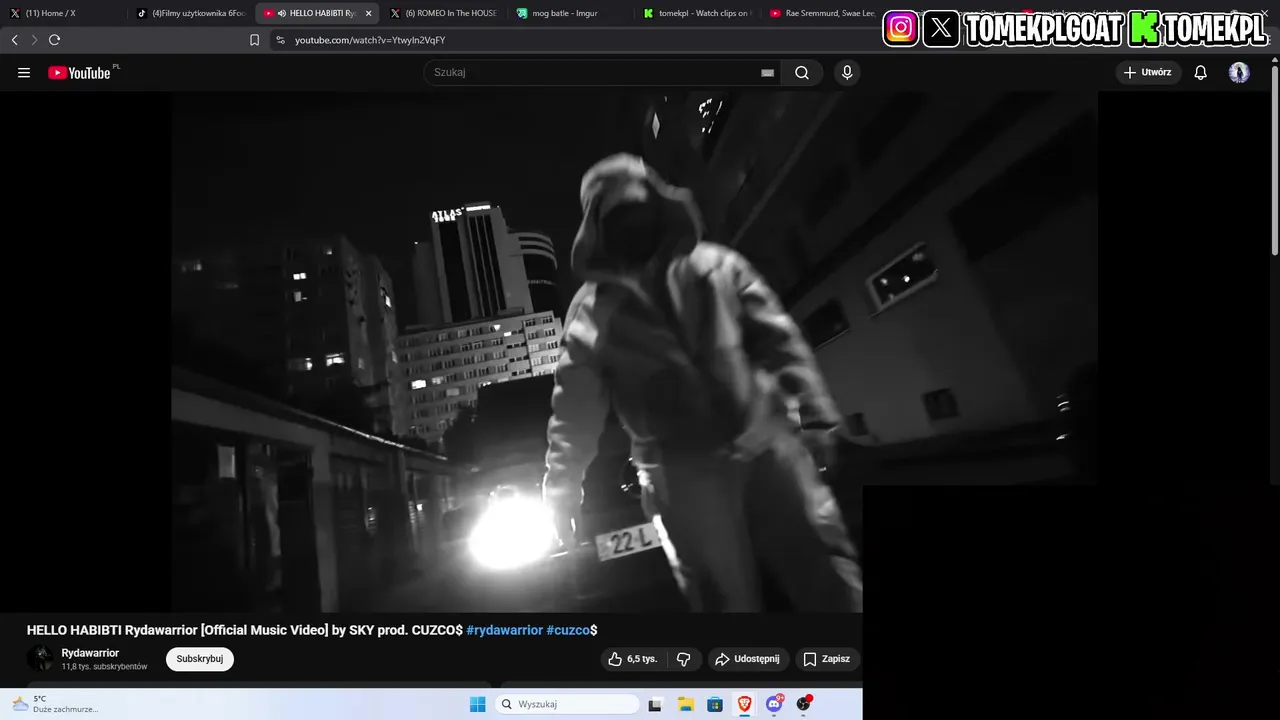Open the YouTube notifications bell
The height and width of the screenshot is (720, 1280).
(x=1201, y=72)
